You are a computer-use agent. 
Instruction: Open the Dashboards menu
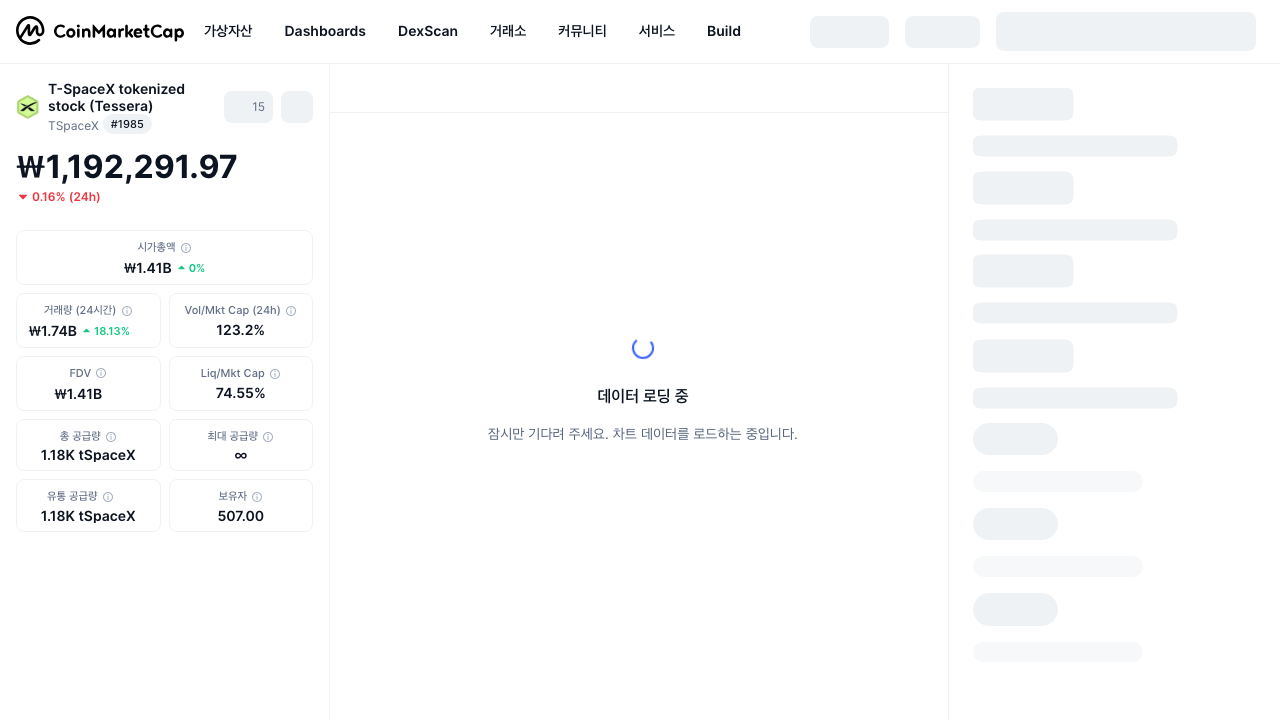(325, 31)
